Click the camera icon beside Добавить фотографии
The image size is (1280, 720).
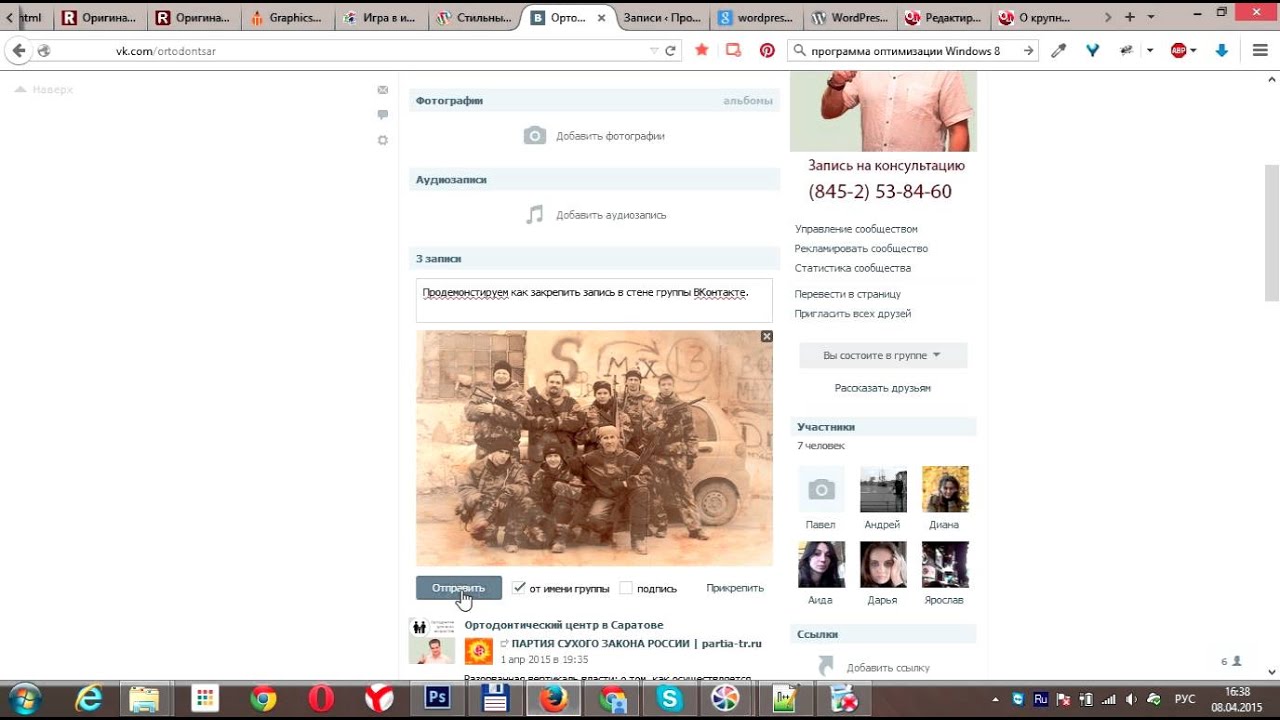(x=535, y=135)
